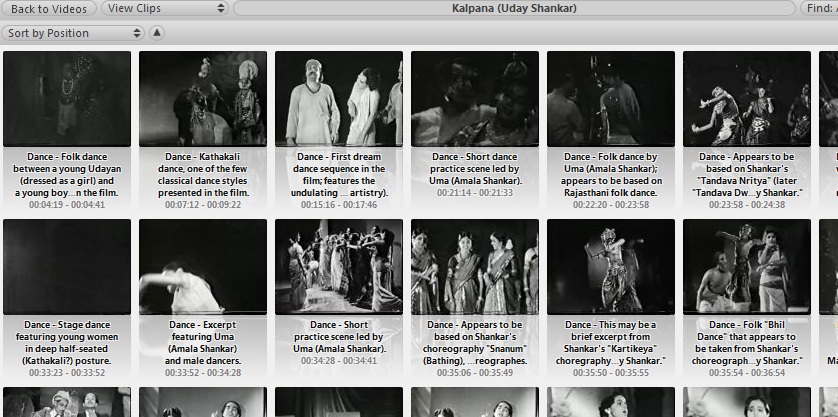The width and height of the screenshot is (838, 417).
Task: Click the timecode 00:04:19 - 00:04:41
Action: click(x=67, y=205)
